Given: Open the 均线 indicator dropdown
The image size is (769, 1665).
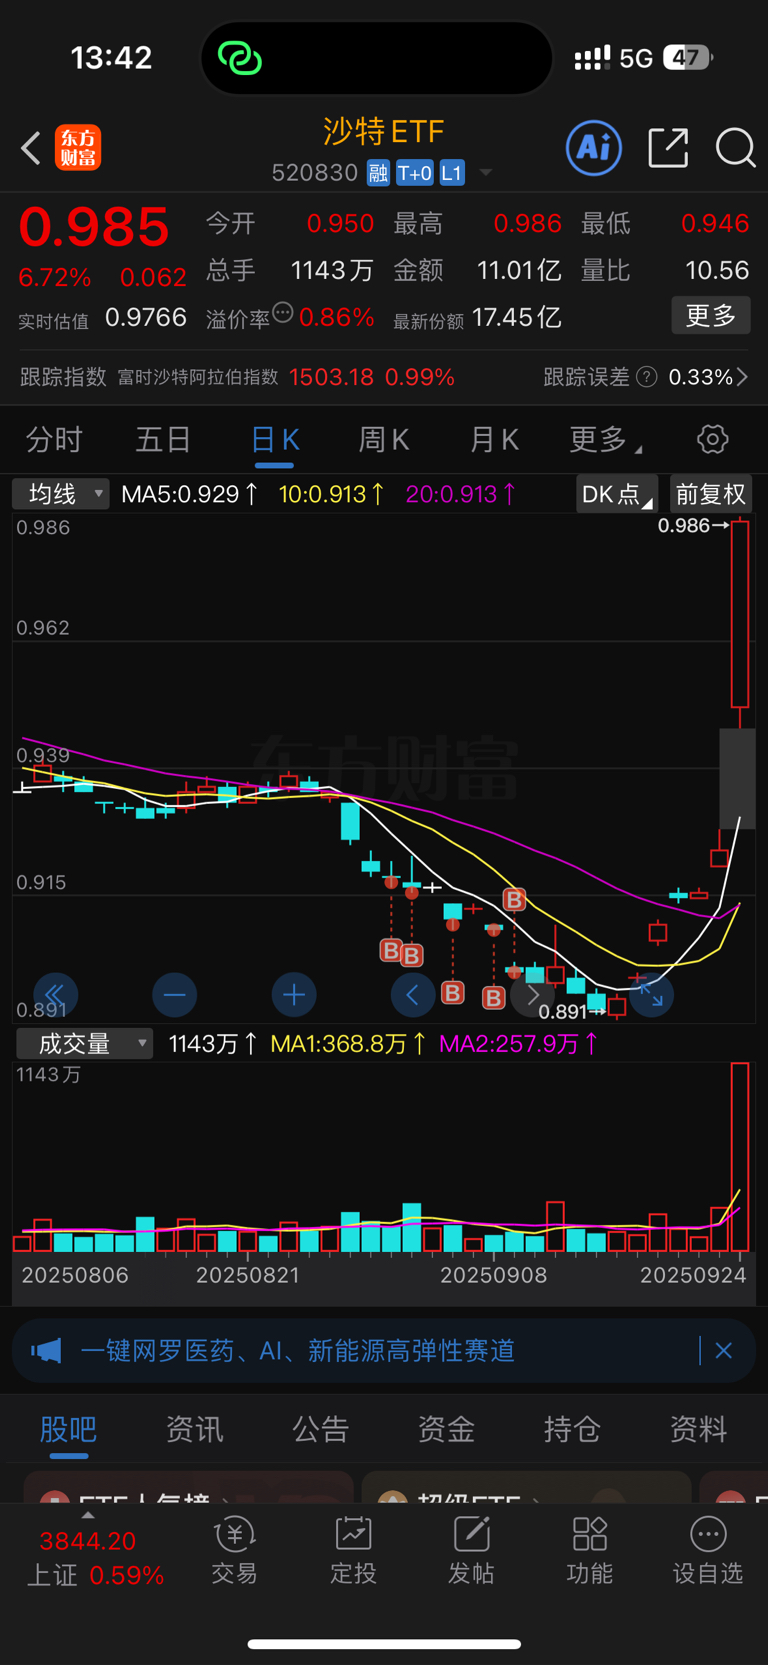Looking at the screenshot, I should tap(60, 494).
